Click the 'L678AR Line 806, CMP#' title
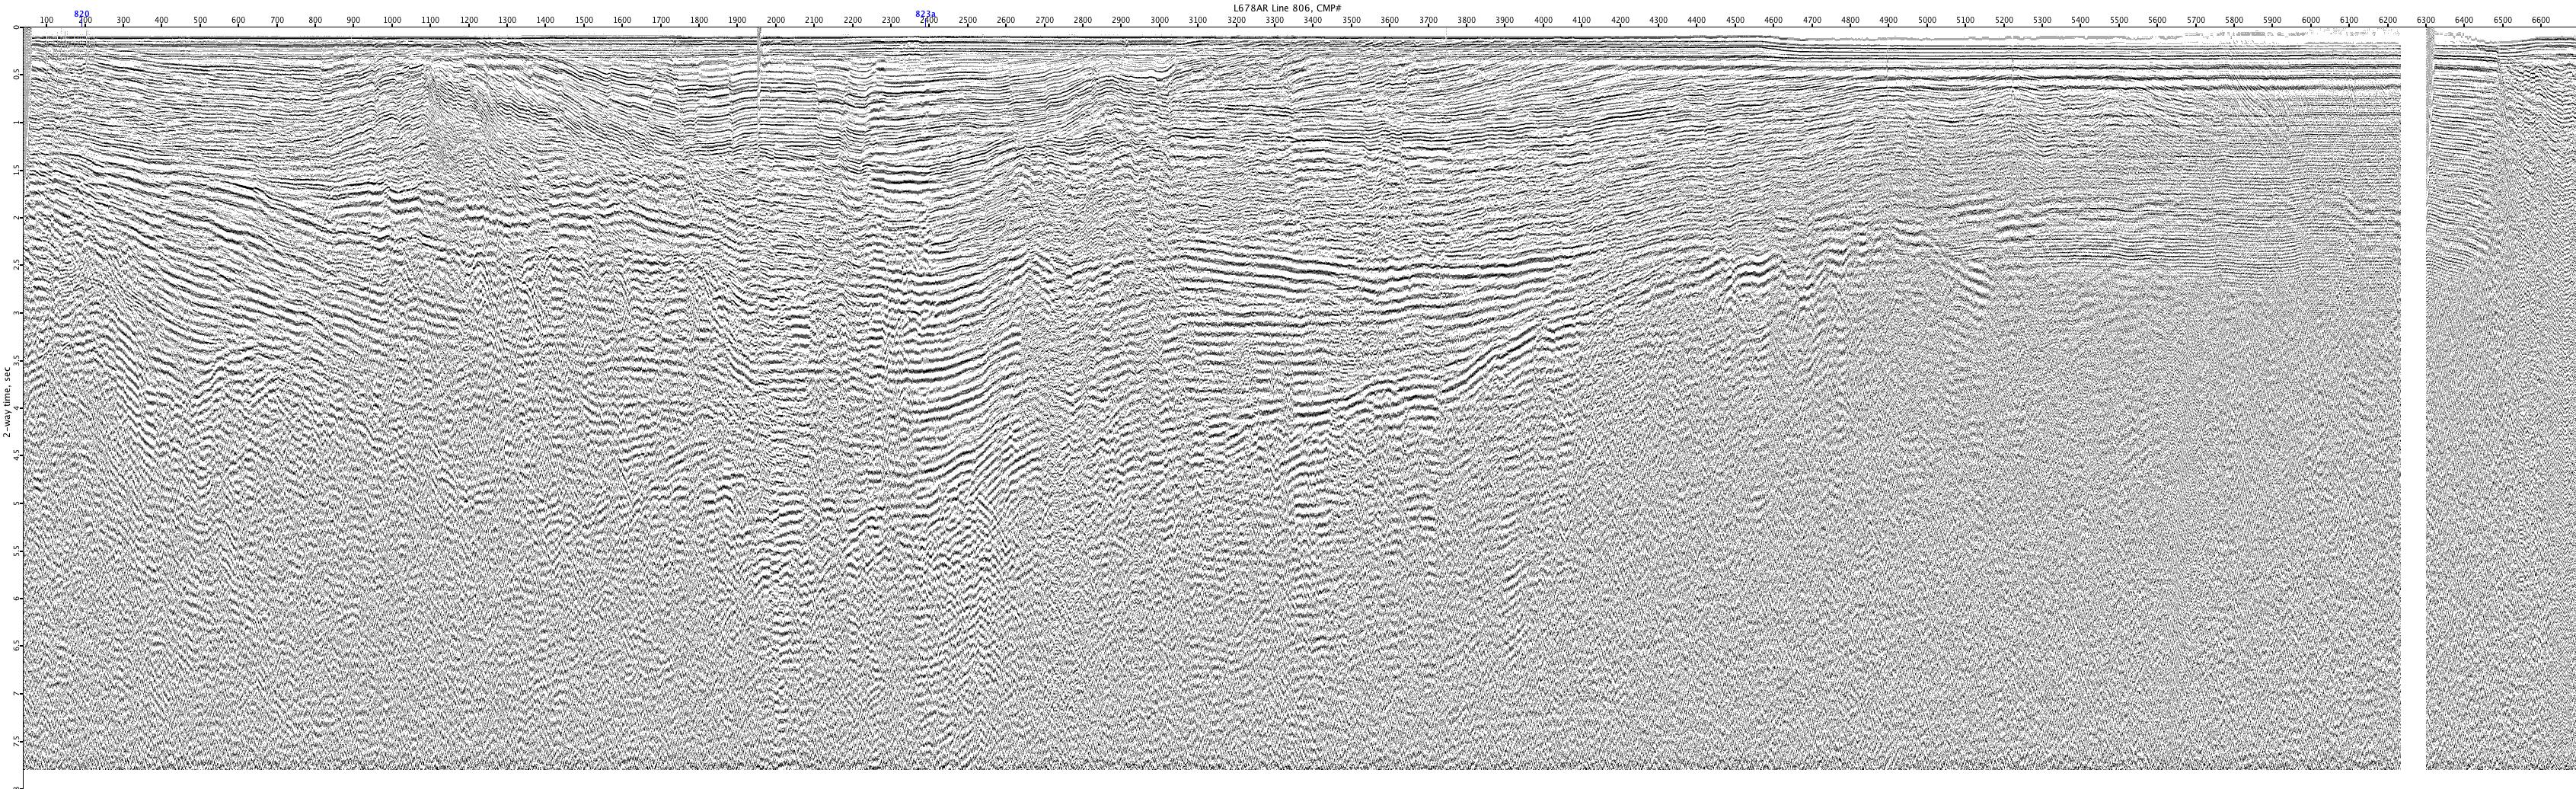 (1287, 7)
